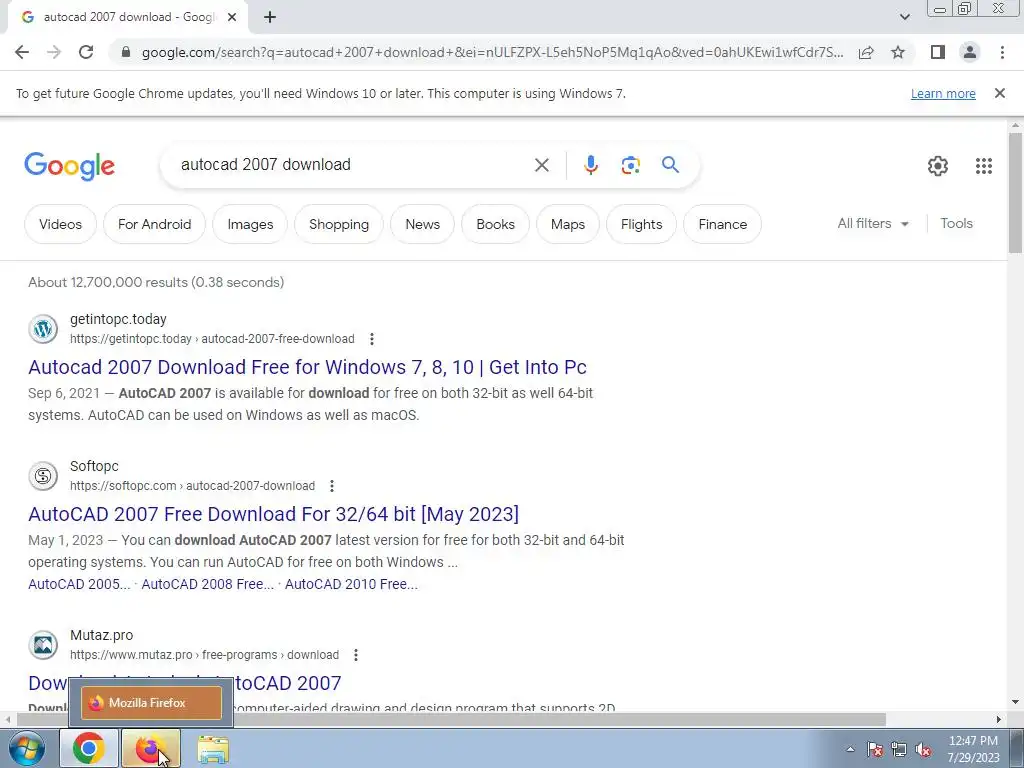Switch to Books results
1024x768 pixels.
click(495, 224)
